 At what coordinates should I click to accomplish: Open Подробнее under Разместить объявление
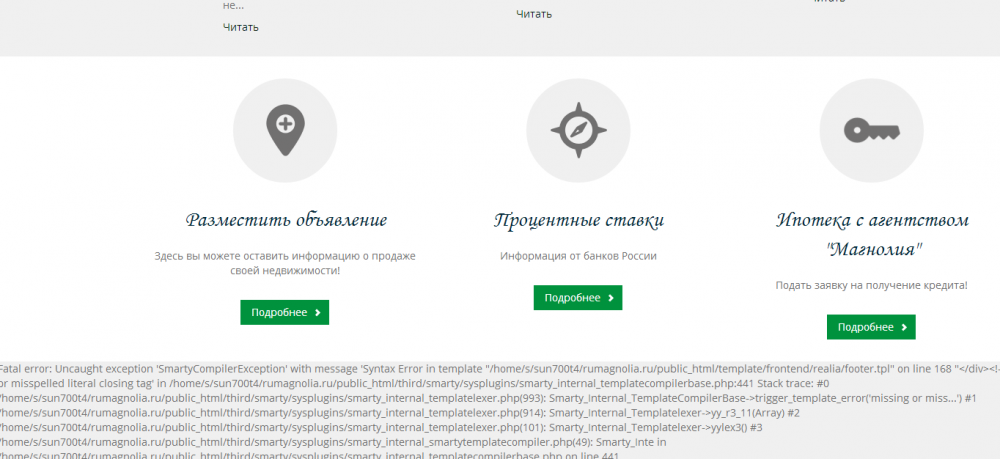coord(284,312)
